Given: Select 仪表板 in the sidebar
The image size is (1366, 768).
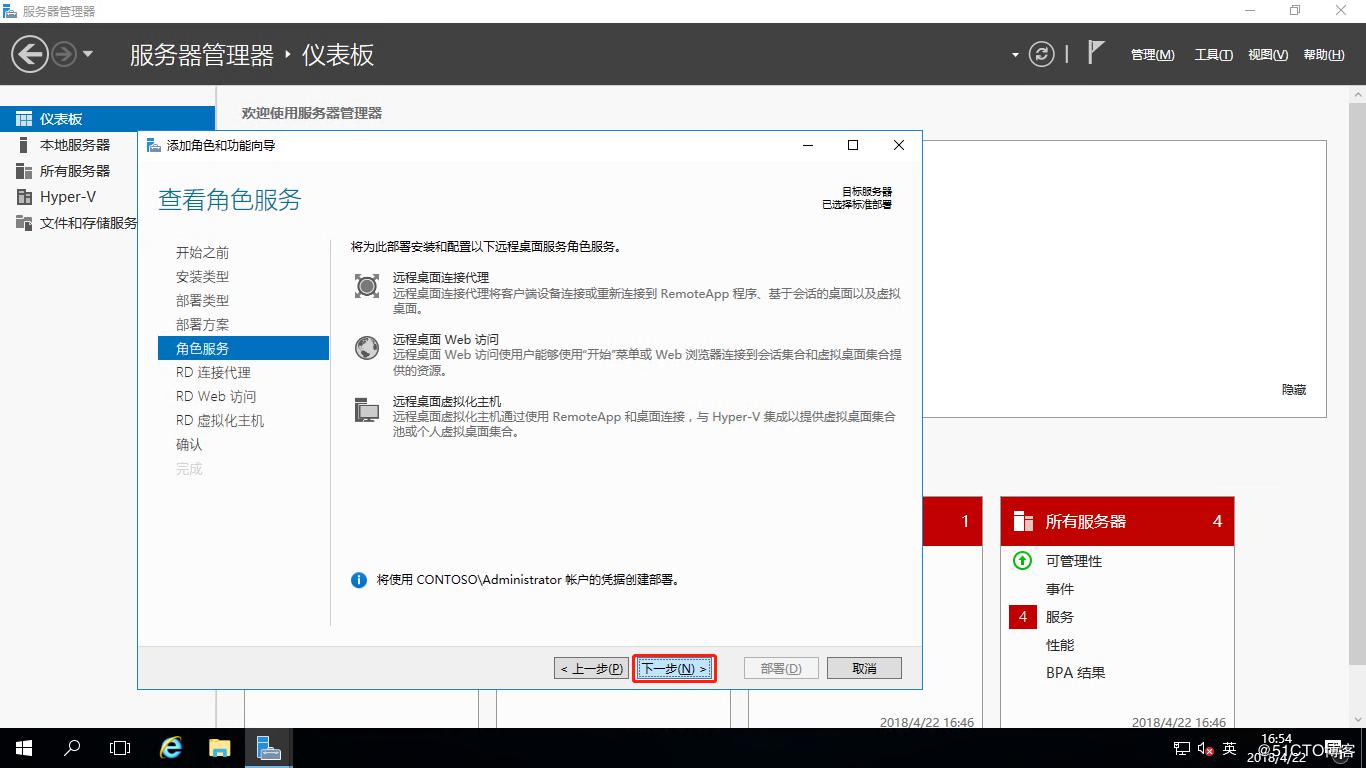Looking at the screenshot, I should pos(107,119).
